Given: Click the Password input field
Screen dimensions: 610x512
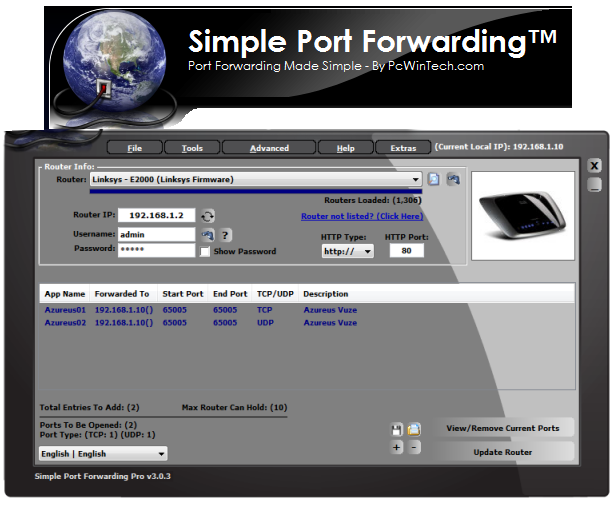Looking at the screenshot, I should tap(156, 249).
